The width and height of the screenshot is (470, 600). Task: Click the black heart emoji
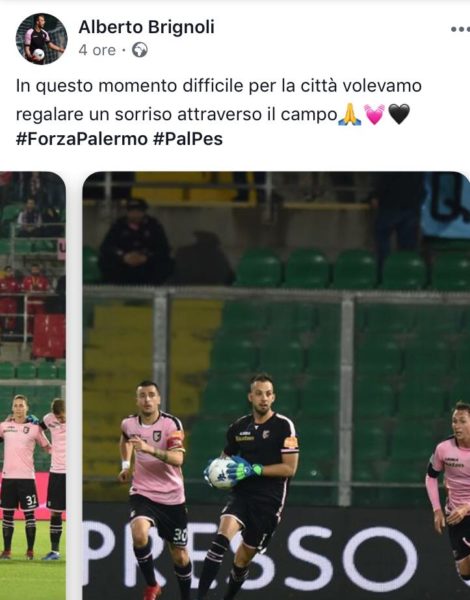pos(399,114)
